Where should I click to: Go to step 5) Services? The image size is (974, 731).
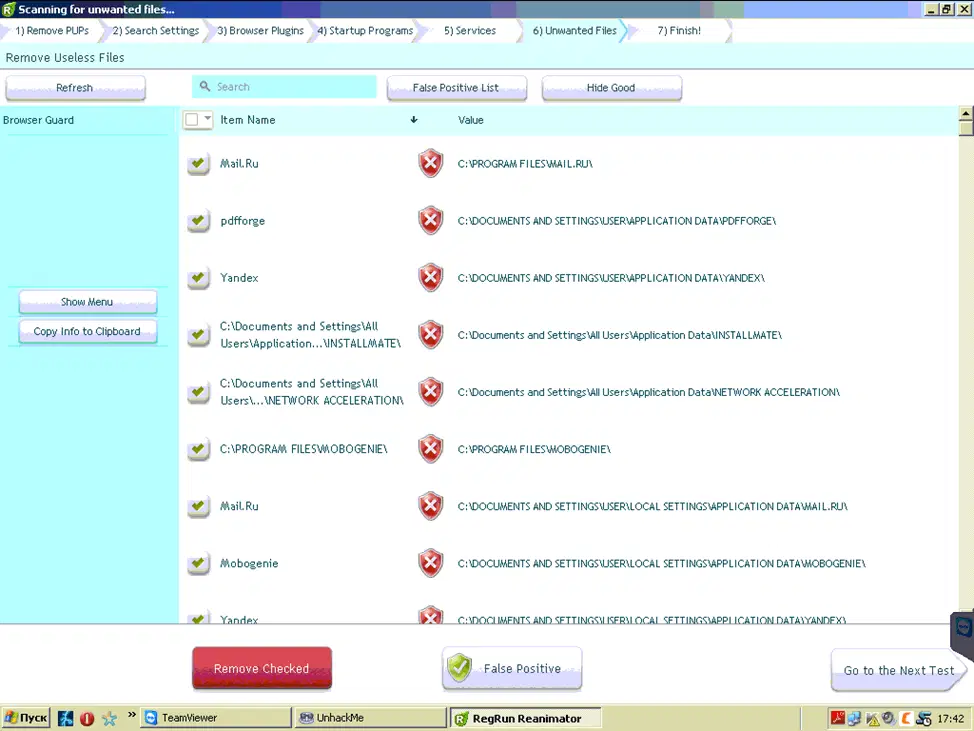pyautogui.click(x=470, y=30)
